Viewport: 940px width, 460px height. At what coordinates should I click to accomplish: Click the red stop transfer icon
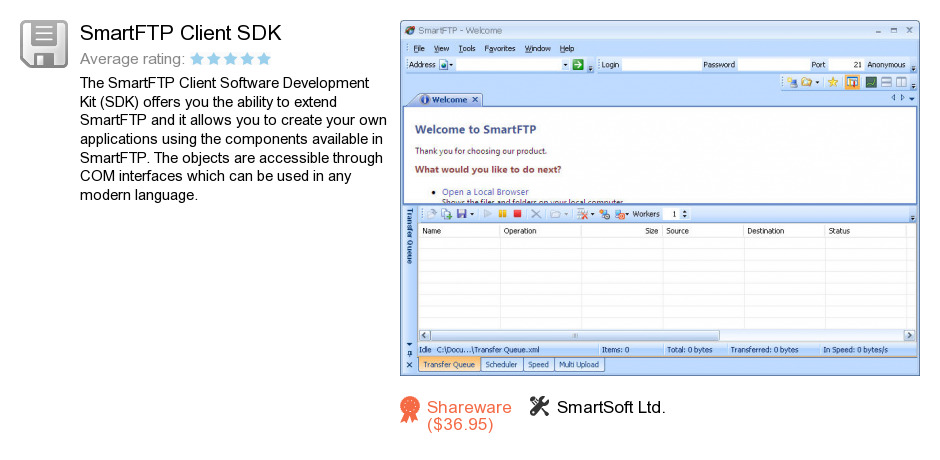pos(517,214)
